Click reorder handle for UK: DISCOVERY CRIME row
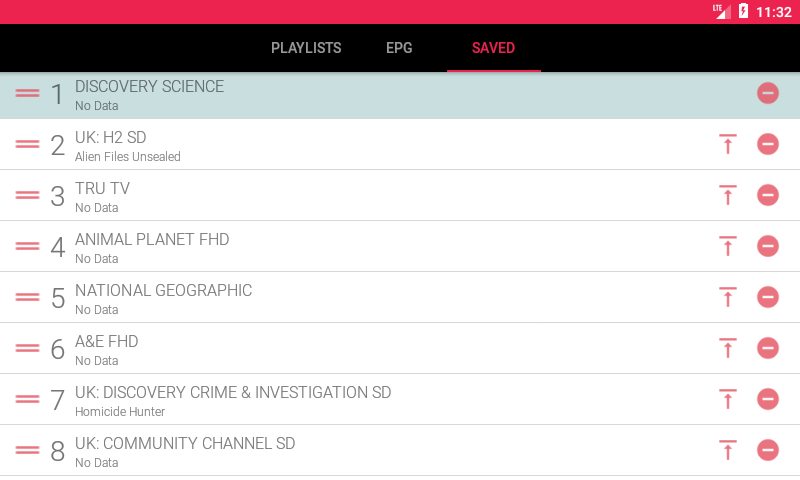Image resolution: width=800 pixels, height=480 pixels. tap(28, 399)
